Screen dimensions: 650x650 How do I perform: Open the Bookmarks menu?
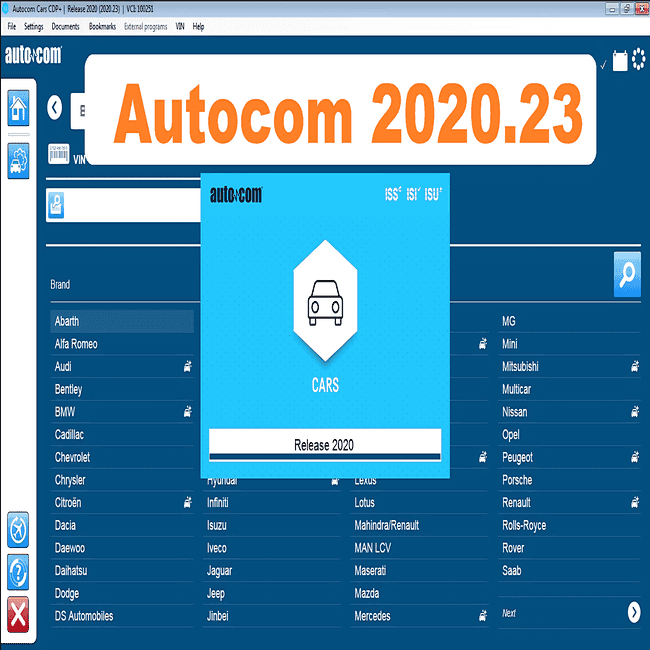pos(102,27)
